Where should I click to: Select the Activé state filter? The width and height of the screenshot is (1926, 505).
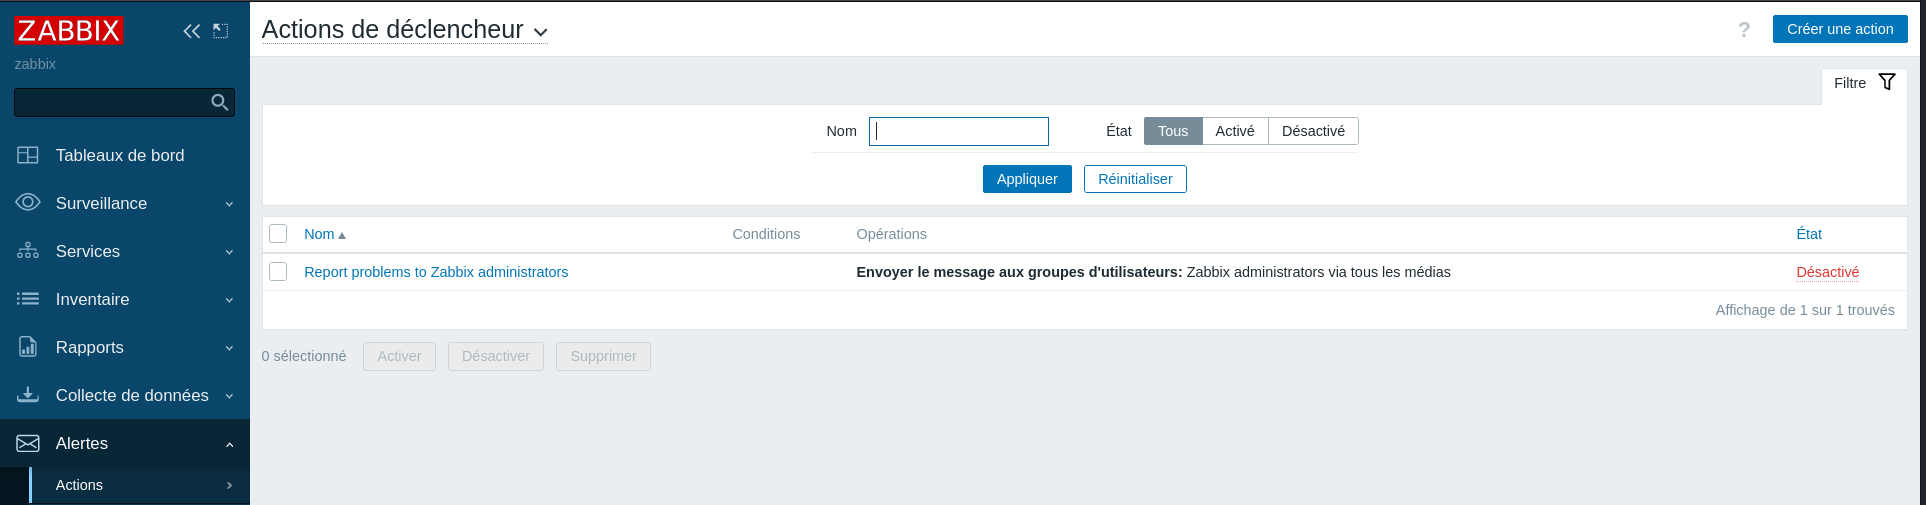pos(1235,131)
